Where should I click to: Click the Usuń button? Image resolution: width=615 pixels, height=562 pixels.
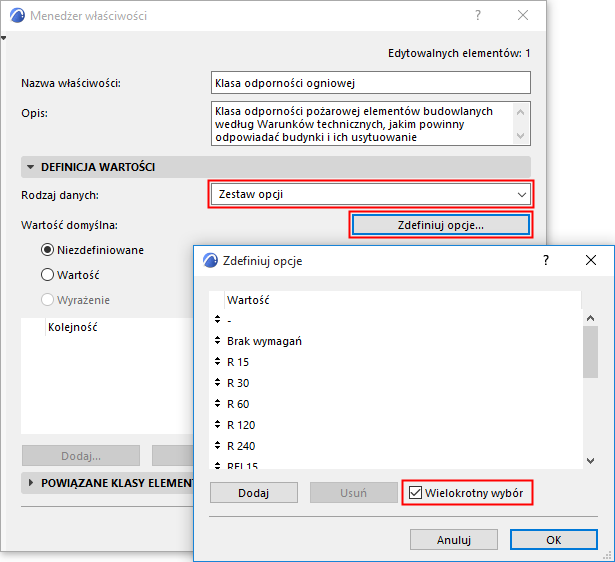[x=353, y=493]
